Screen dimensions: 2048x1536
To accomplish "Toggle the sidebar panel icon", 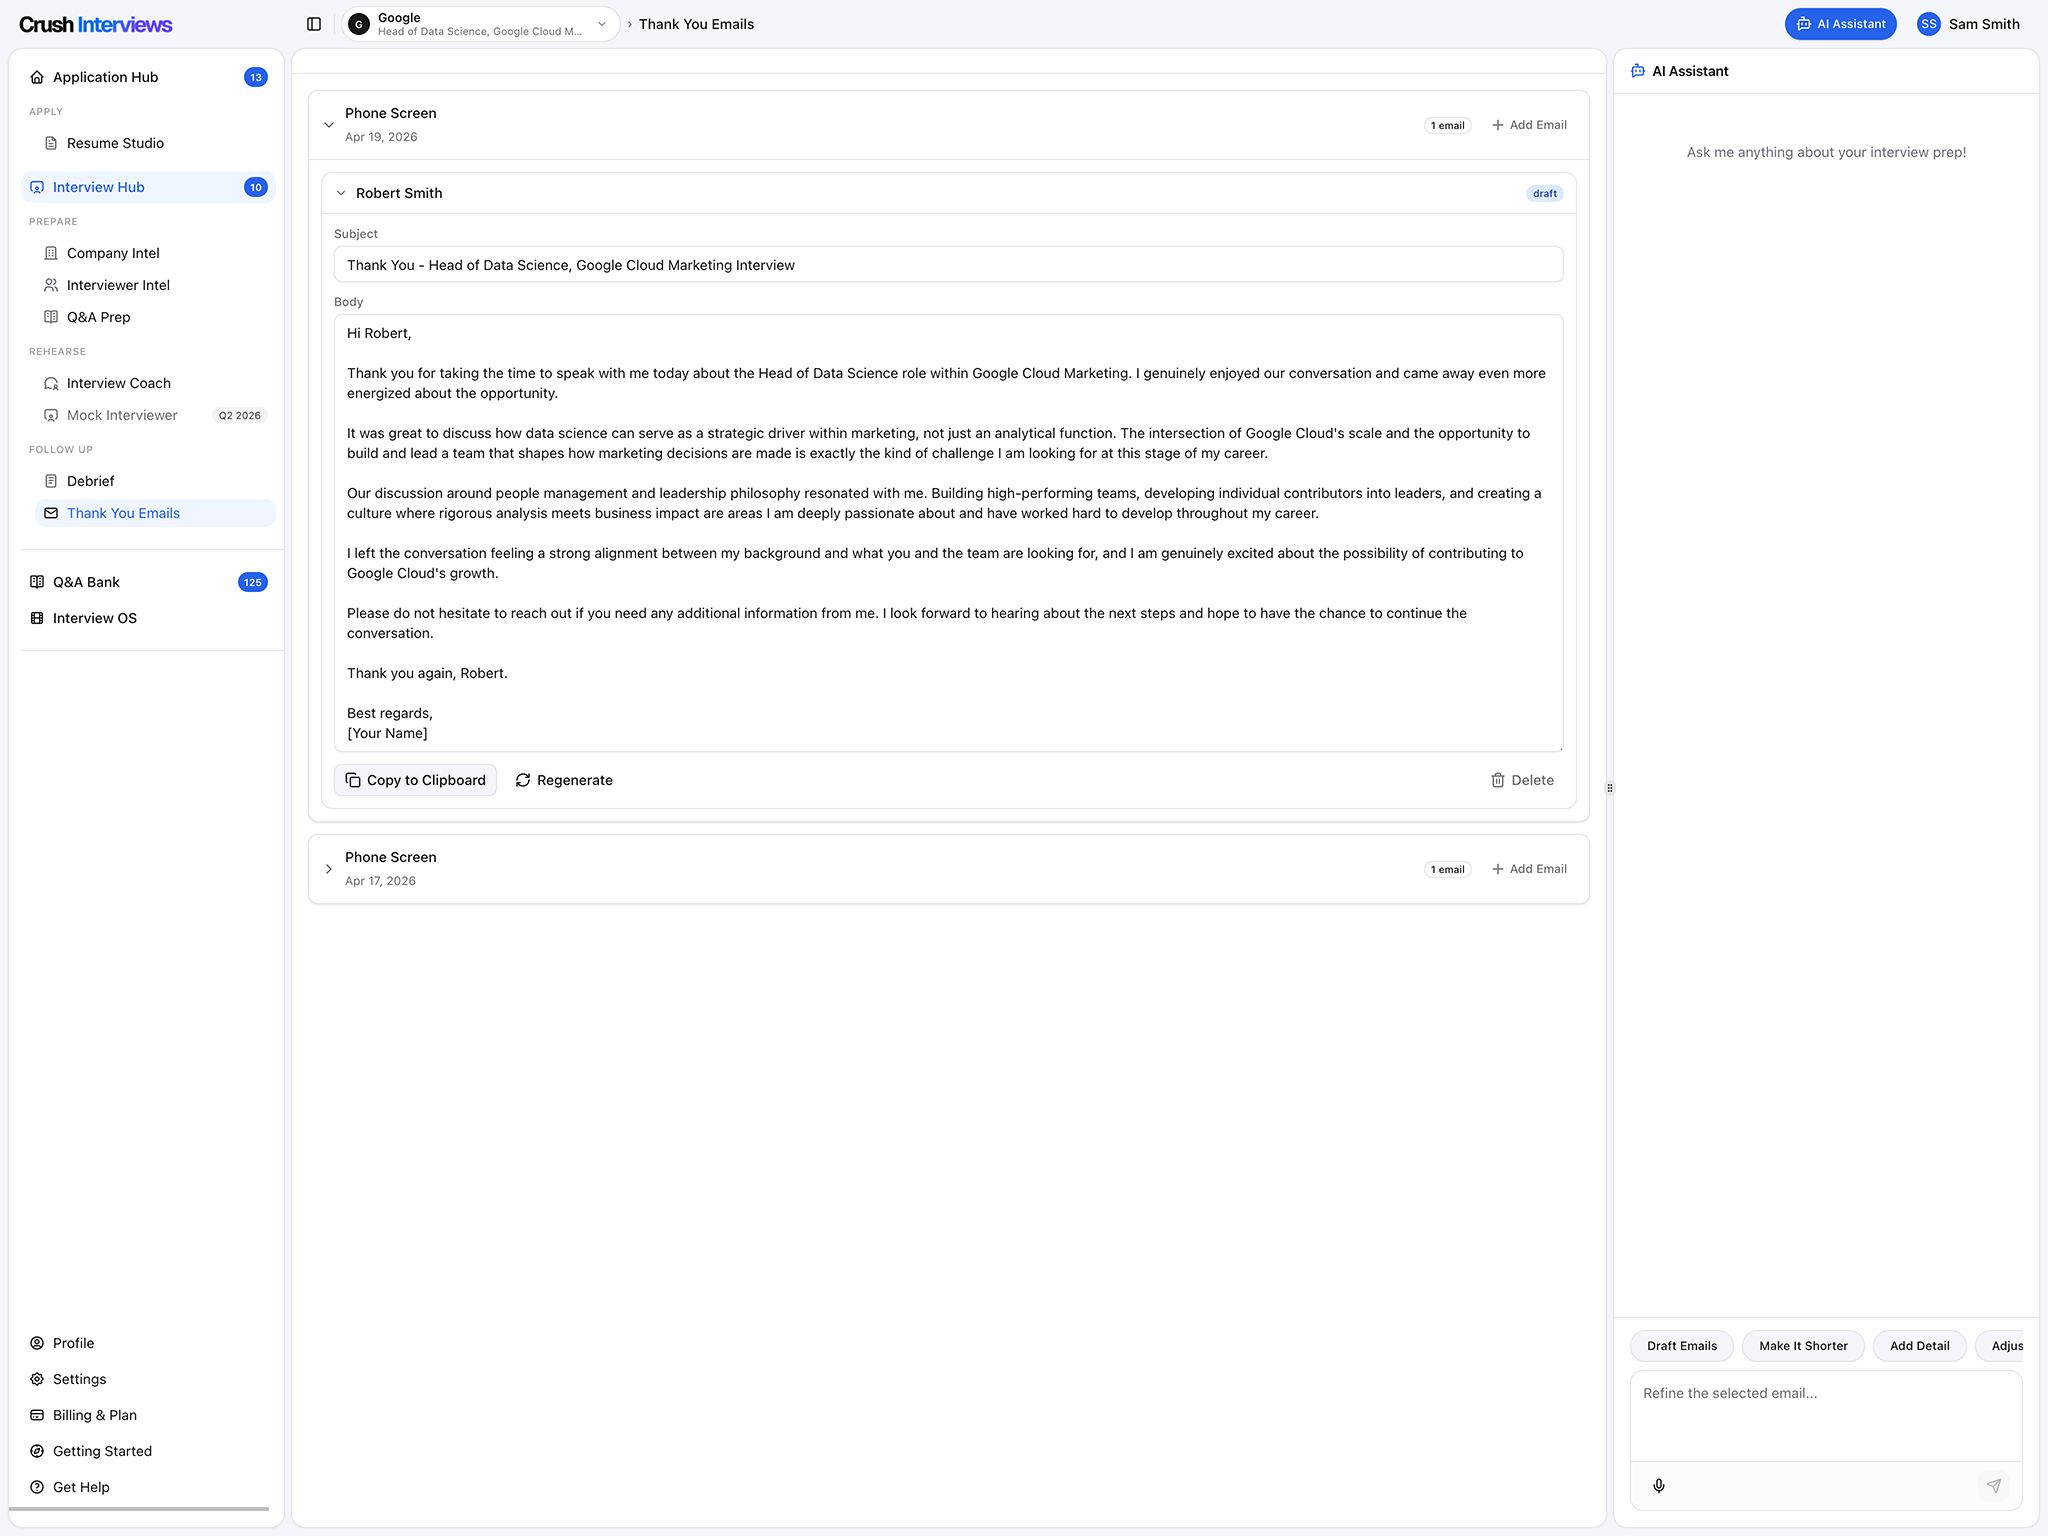I will tap(314, 24).
